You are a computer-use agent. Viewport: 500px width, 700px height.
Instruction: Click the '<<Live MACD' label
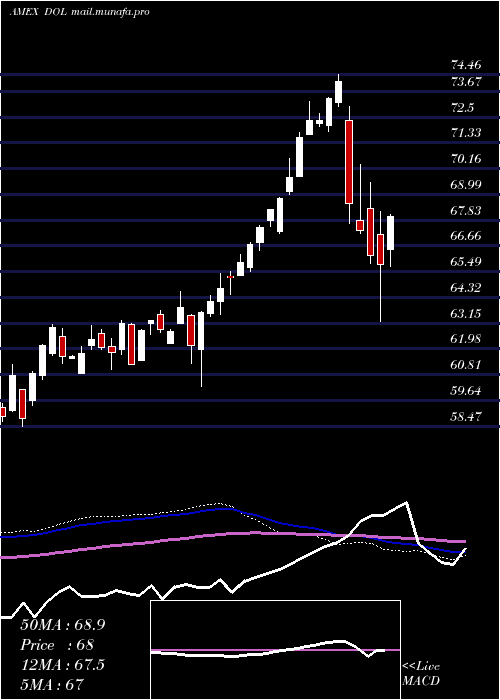click(x=421, y=674)
